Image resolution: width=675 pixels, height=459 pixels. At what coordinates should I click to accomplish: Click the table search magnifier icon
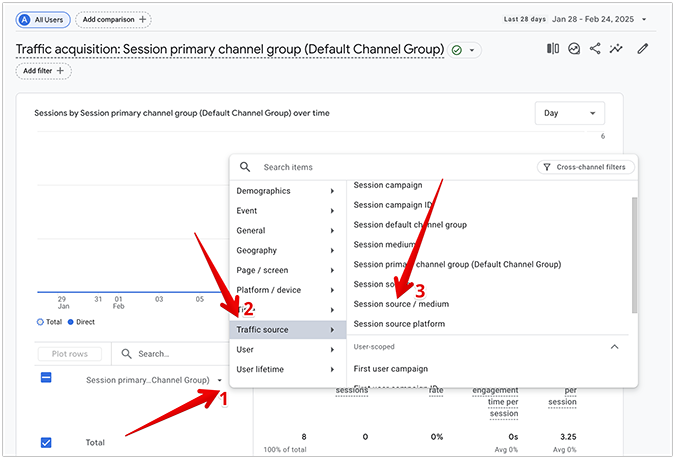coord(126,354)
